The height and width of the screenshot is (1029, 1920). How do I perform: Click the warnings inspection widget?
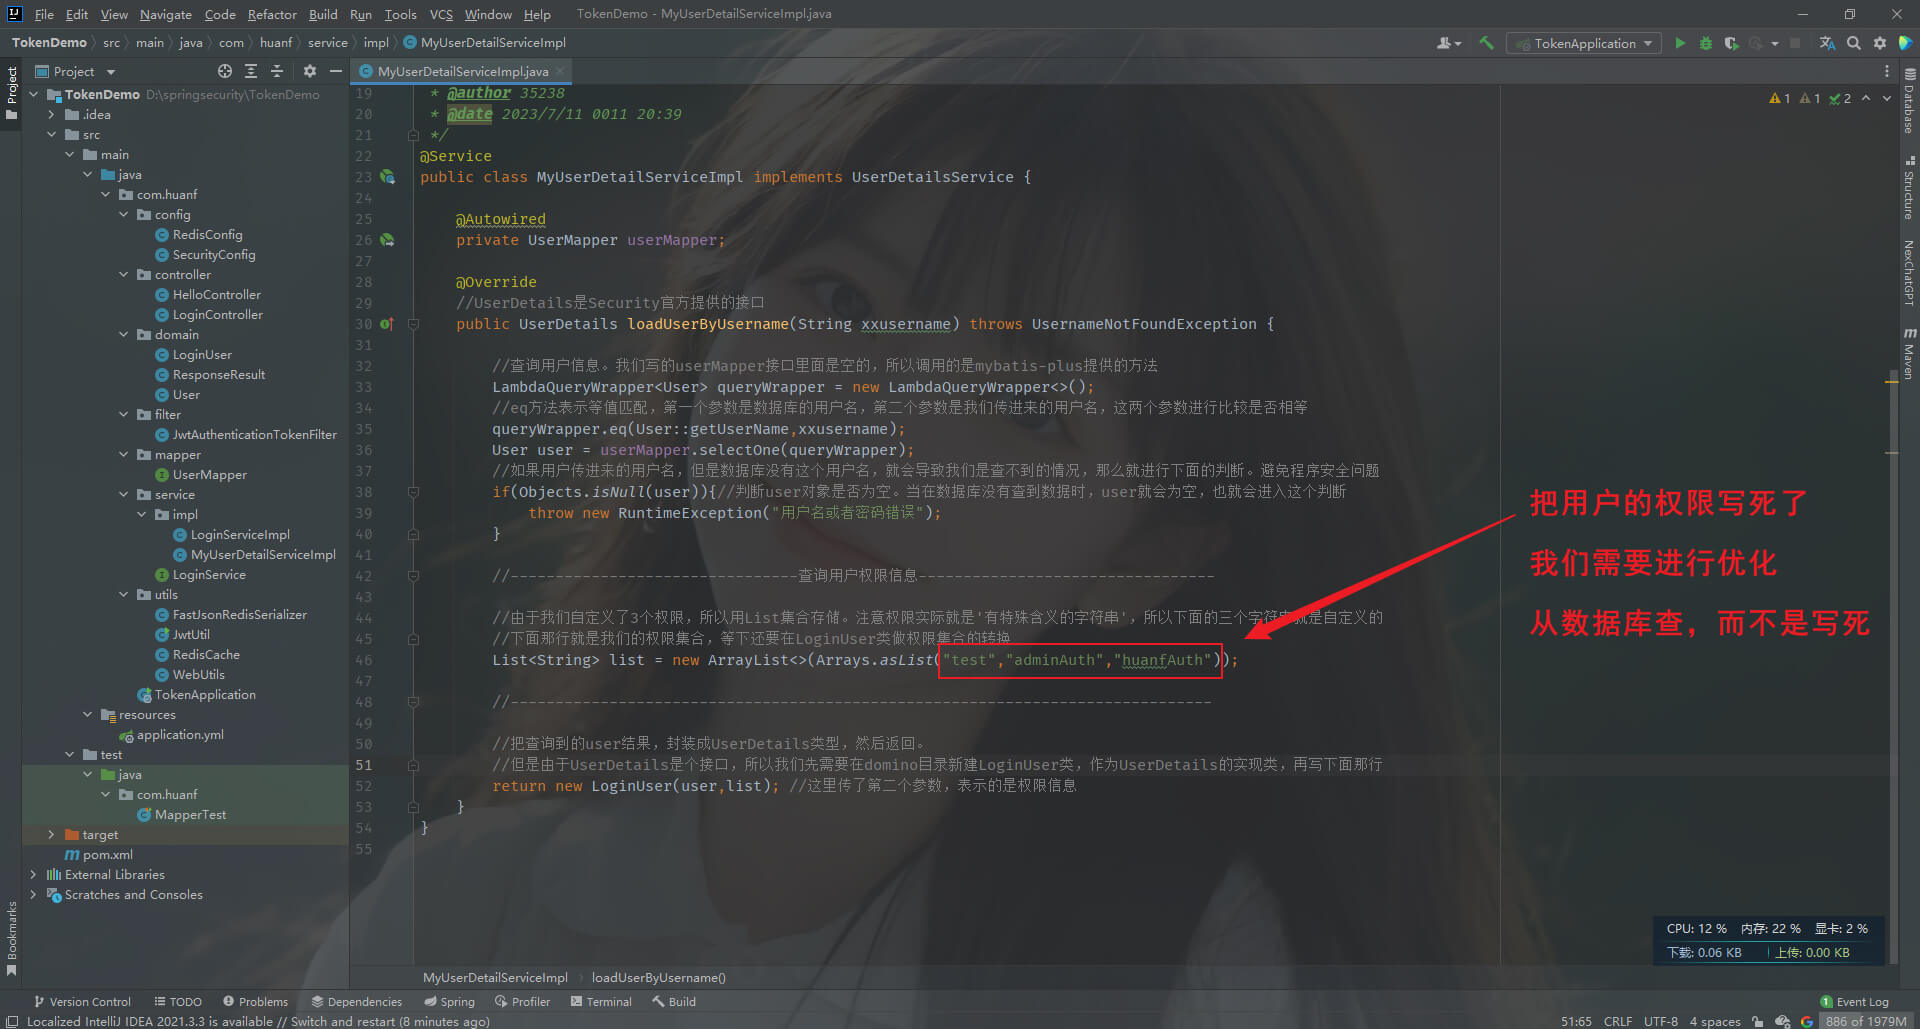pyautogui.click(x=1810, y=98)
